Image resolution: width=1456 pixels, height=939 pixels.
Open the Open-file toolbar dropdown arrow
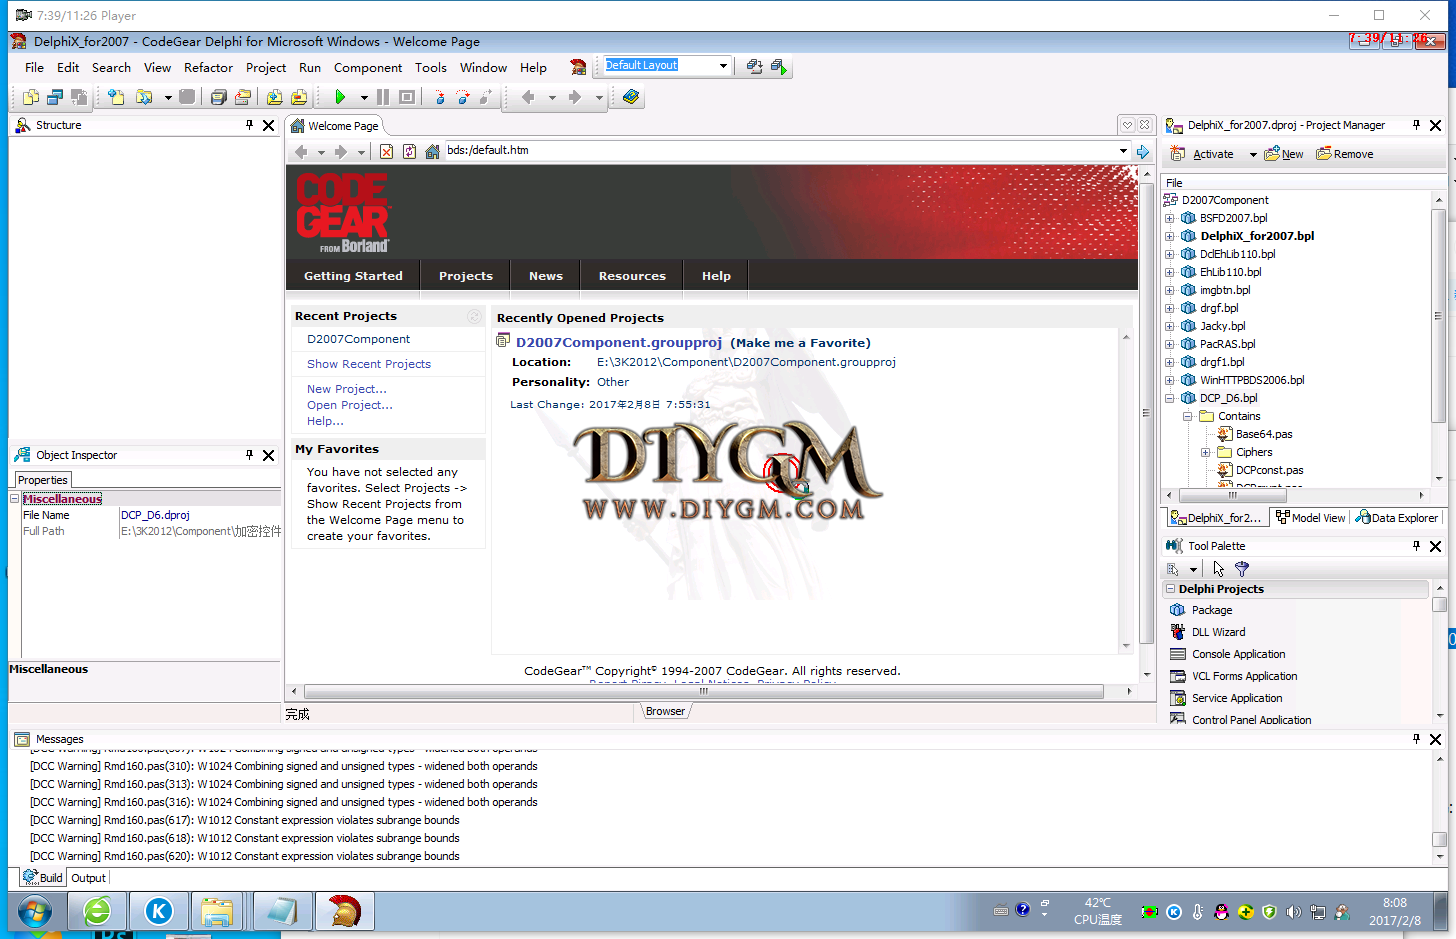click(168, 98)
